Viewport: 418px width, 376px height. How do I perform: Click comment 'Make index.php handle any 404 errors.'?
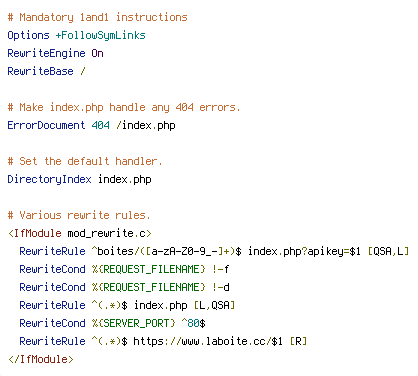[130, 107]
